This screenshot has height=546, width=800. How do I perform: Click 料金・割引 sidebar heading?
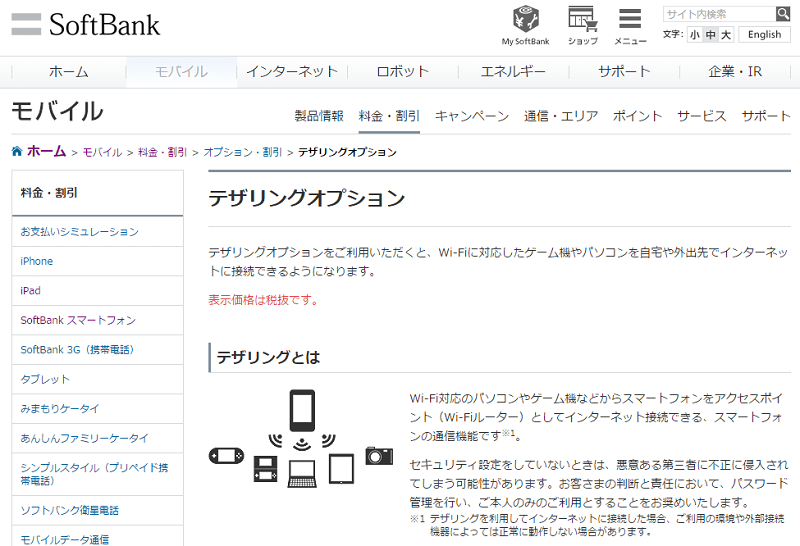pos(49,193)
